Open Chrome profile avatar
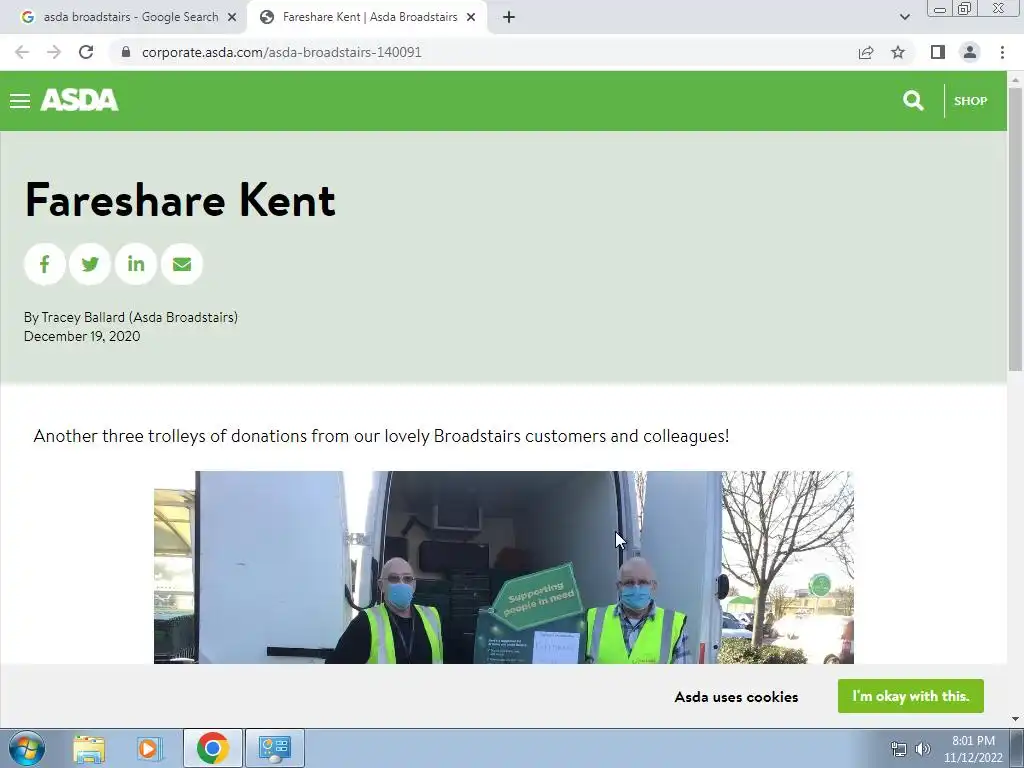Image resolution: width=1024 pixels, height=768 pixels. [x=970, y=52]
